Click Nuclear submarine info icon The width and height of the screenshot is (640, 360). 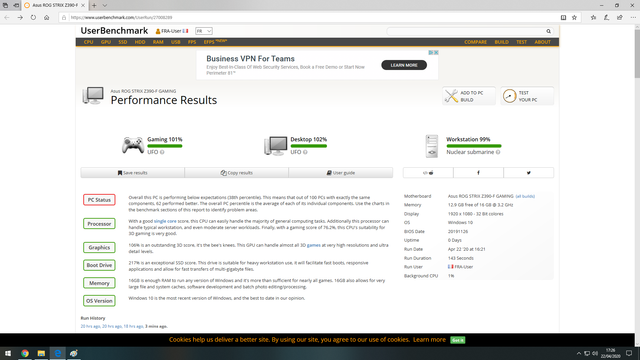498,152
